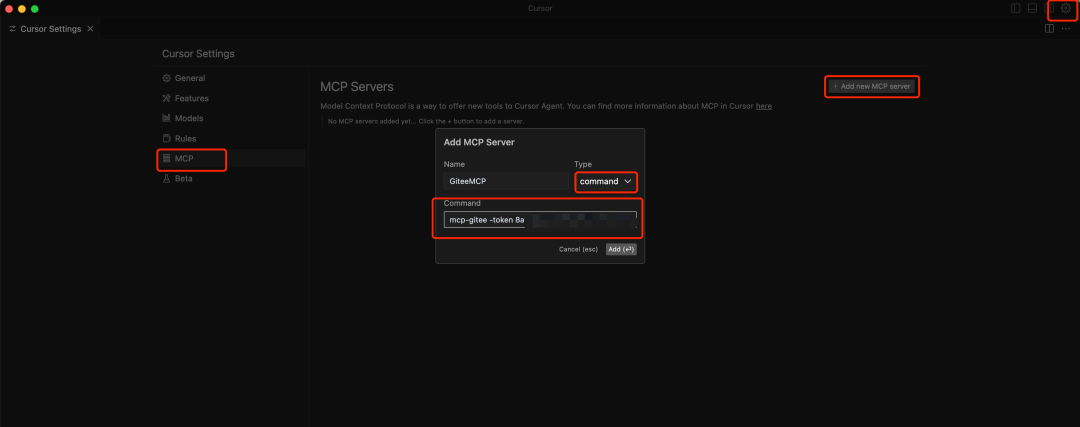This screenshot has width=1080, height=427.
Task: Click the Beta flask icon in sidebar
Action: (x=166, y=178)
